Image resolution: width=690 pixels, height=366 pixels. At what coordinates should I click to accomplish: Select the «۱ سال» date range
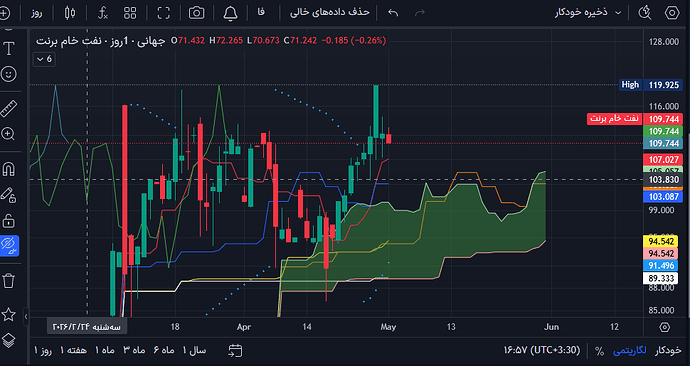194,350
